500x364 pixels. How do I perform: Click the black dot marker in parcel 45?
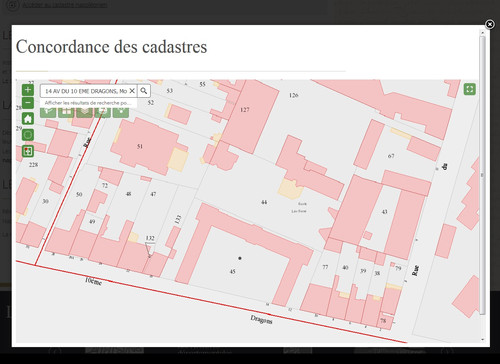click(x=240, y=258)
